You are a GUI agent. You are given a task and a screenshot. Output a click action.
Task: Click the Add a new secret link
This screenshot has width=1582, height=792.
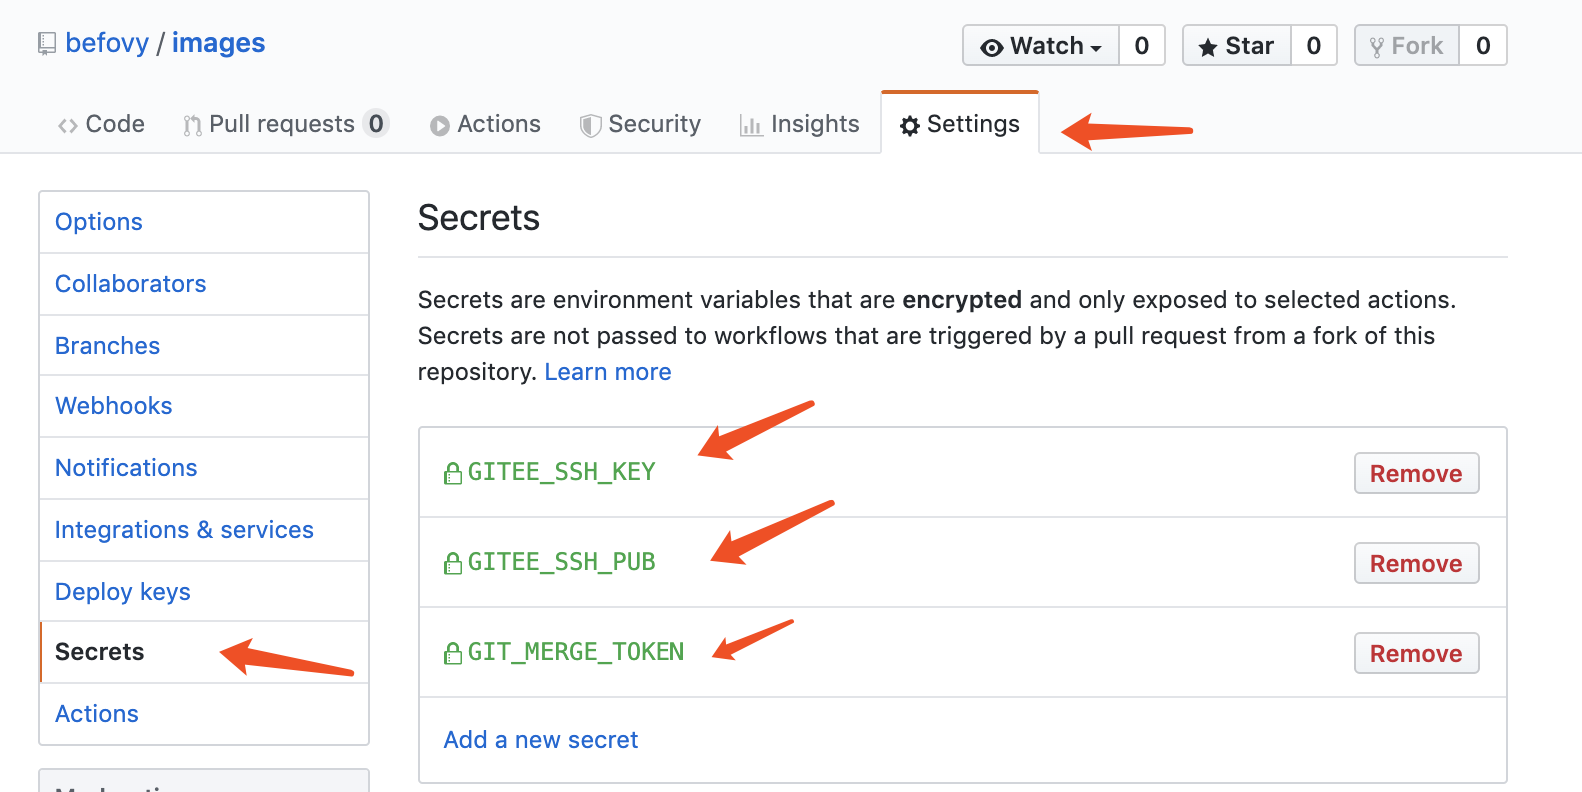point(541,739)
